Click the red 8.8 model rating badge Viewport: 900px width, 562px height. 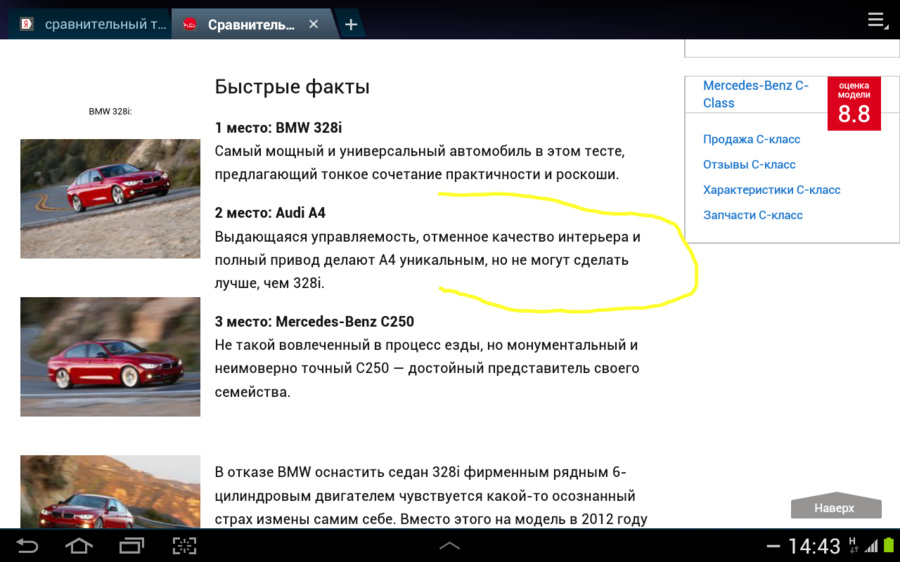(x=854, y=103)
